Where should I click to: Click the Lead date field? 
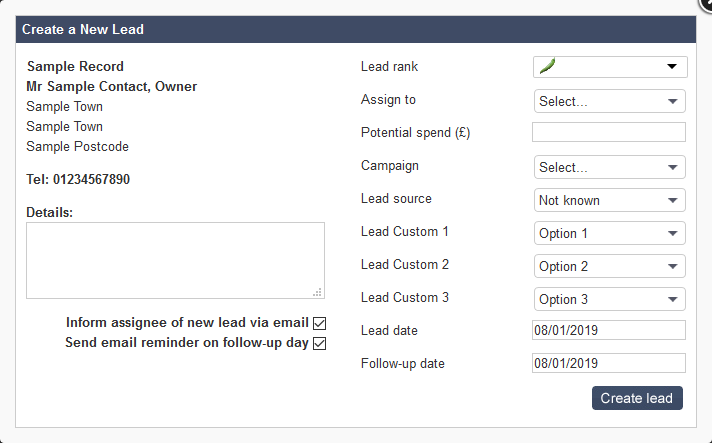[x=608, y=331]
